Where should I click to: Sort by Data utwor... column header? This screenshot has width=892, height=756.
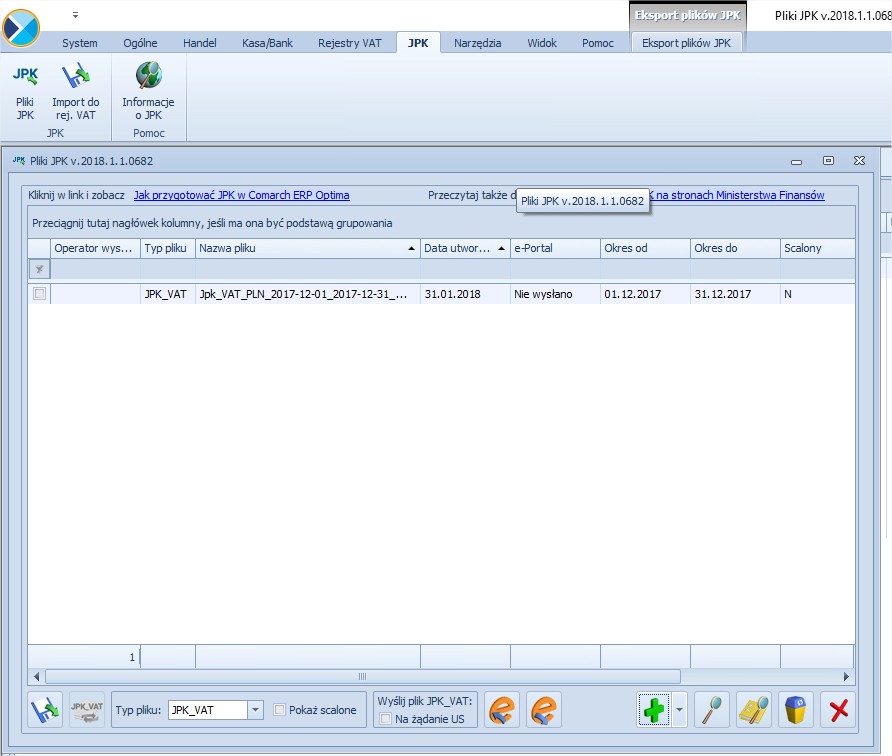point(465,248)
